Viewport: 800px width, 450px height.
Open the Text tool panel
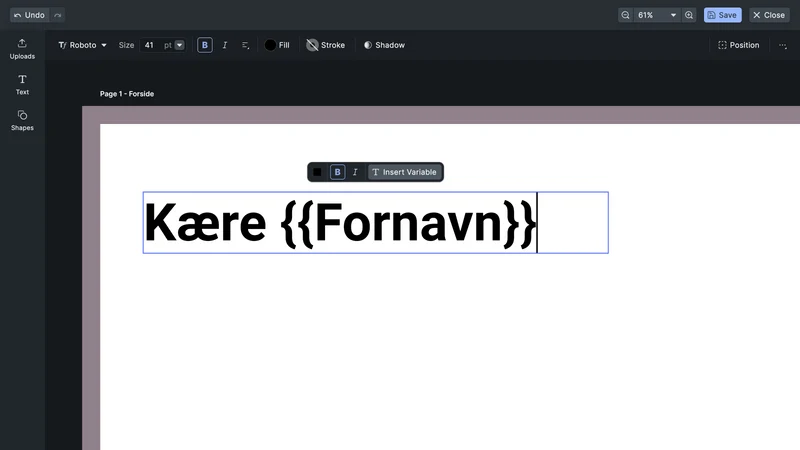(x=22, y=85)
